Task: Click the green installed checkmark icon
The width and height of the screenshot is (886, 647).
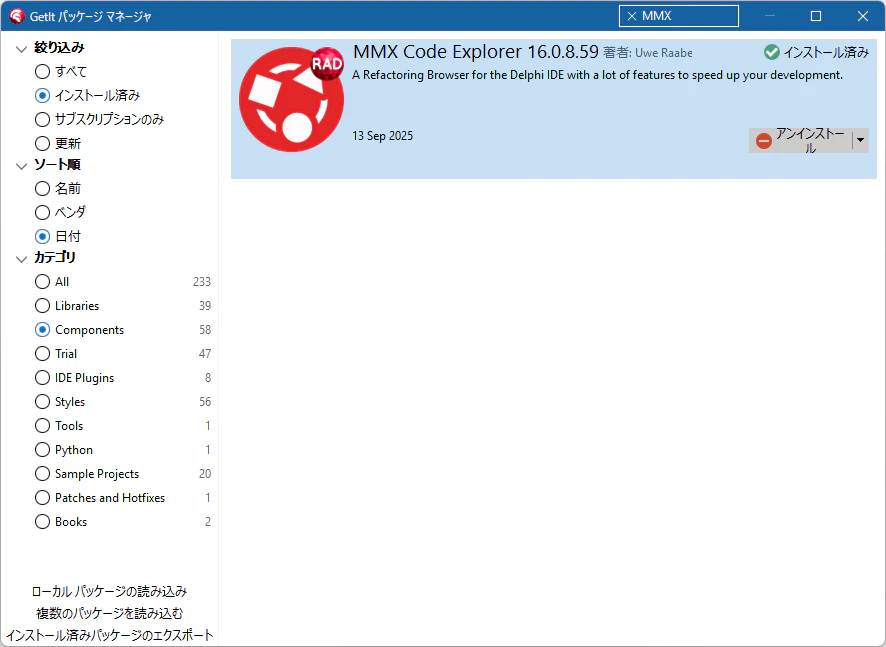Action: point(771,53)
